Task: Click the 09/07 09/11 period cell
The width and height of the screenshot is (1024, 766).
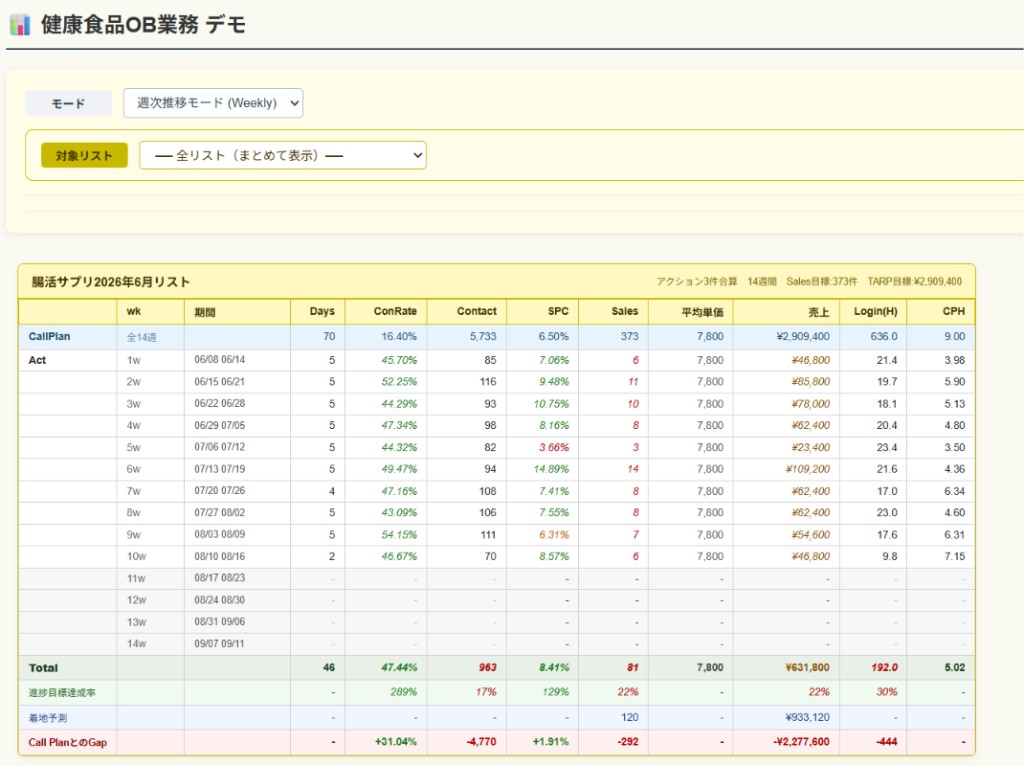Action: tap(219, 644)
